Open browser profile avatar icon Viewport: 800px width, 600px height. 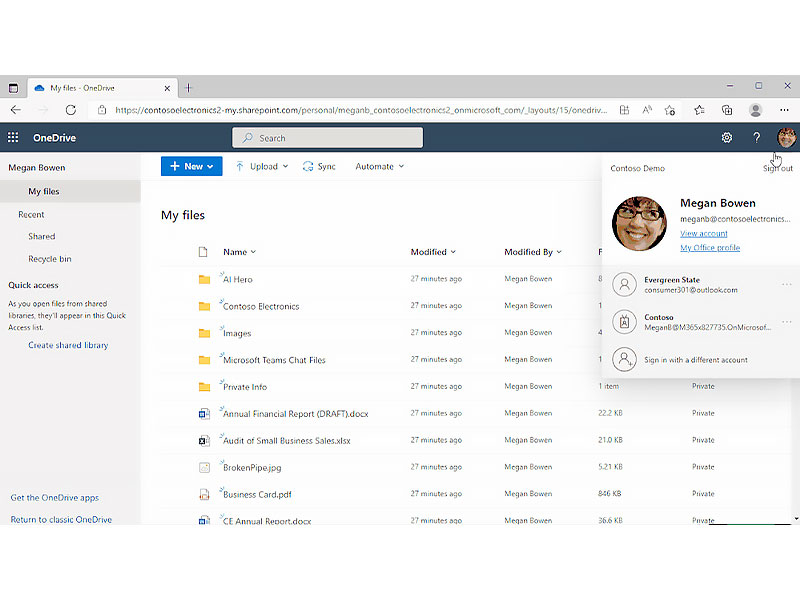[x=756, y=110]
